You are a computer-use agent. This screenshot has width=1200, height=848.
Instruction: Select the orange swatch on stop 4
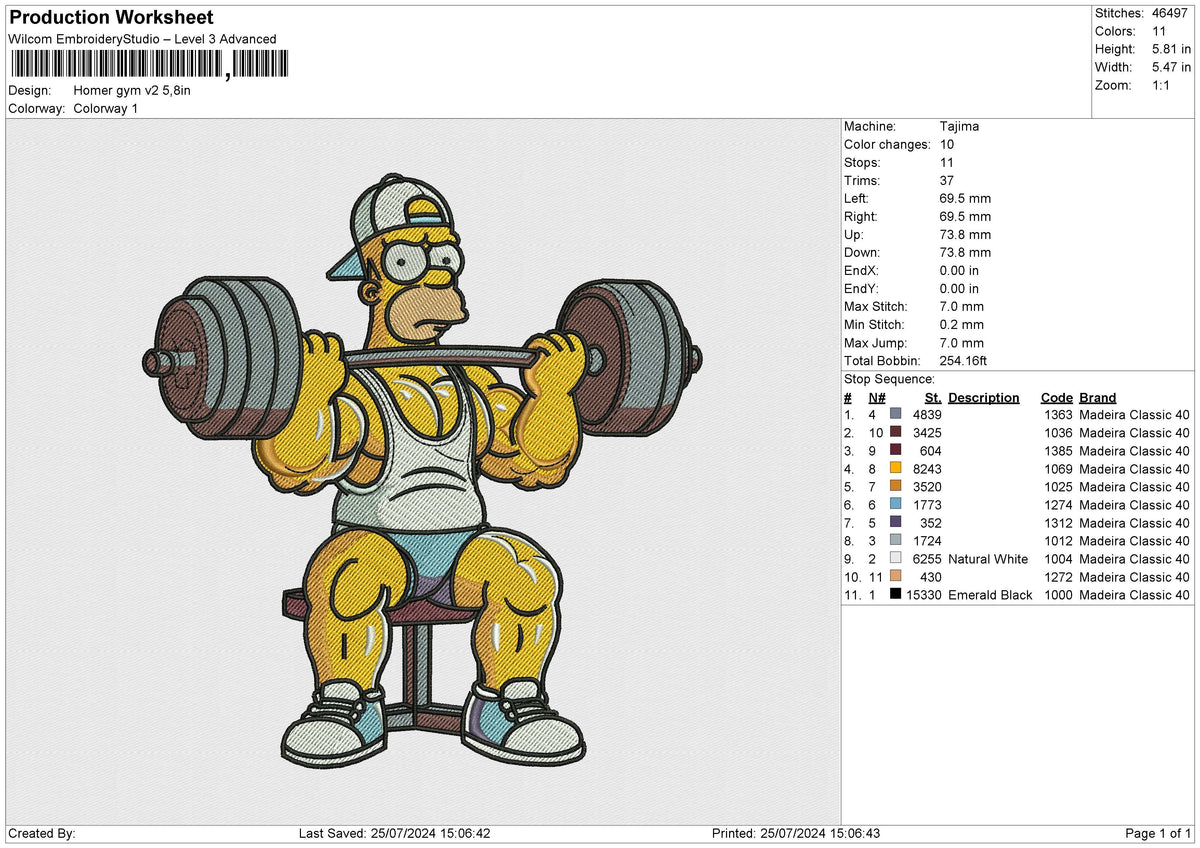[x=896, y=469]
